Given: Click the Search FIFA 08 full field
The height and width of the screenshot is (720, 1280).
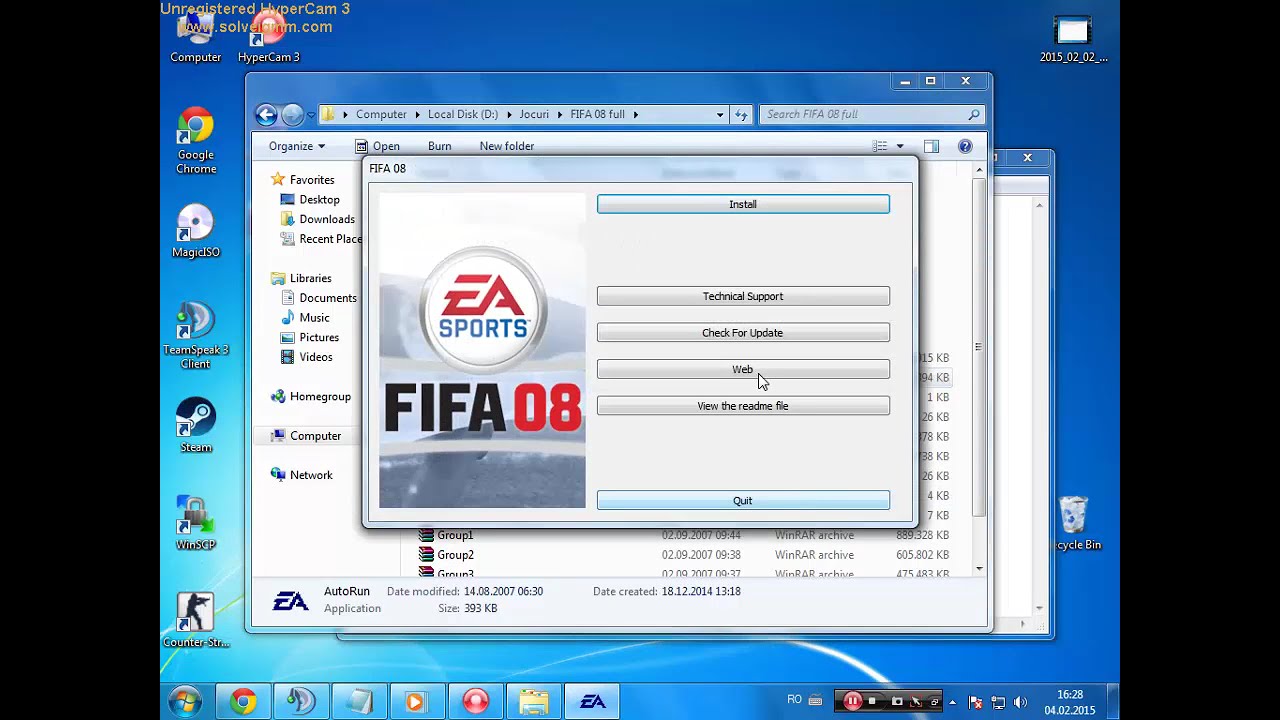Looking at the screenshot, I should [x=871, y=115].
